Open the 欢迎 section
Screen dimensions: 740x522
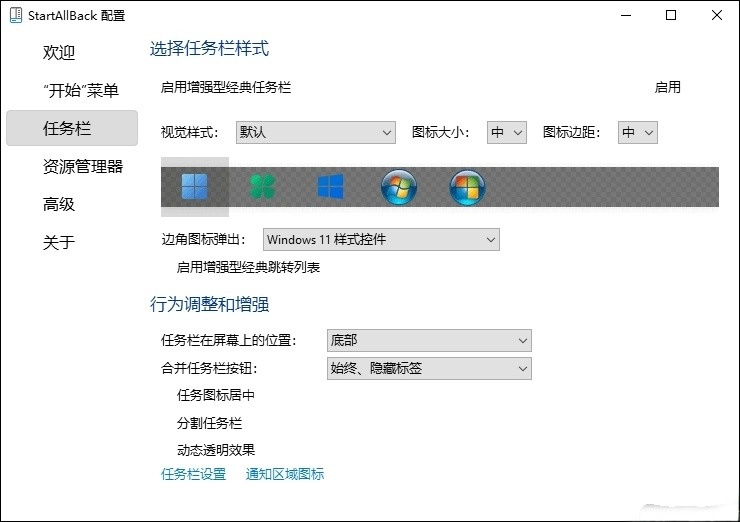(x=59, y=52)
